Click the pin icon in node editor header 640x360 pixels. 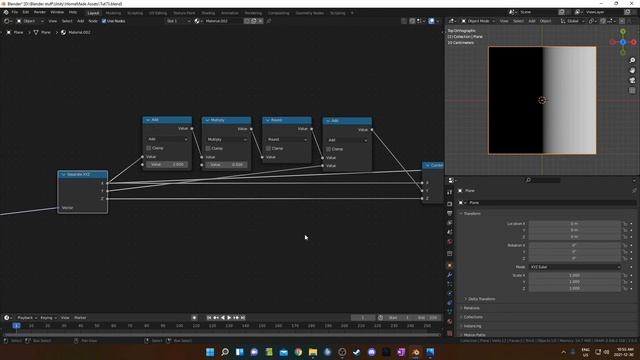click(x=269, y=21)
